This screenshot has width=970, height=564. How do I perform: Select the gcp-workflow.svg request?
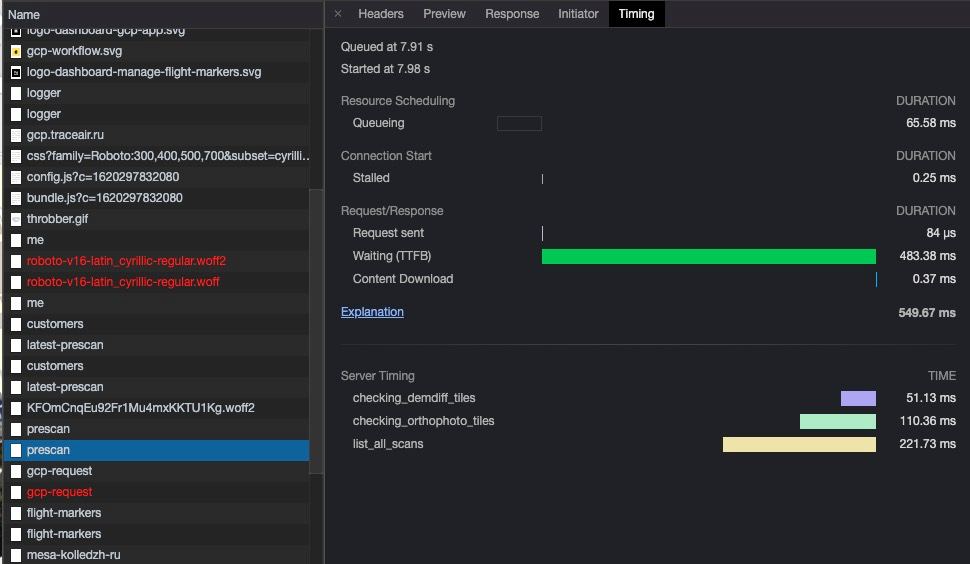tap(157, 51)
